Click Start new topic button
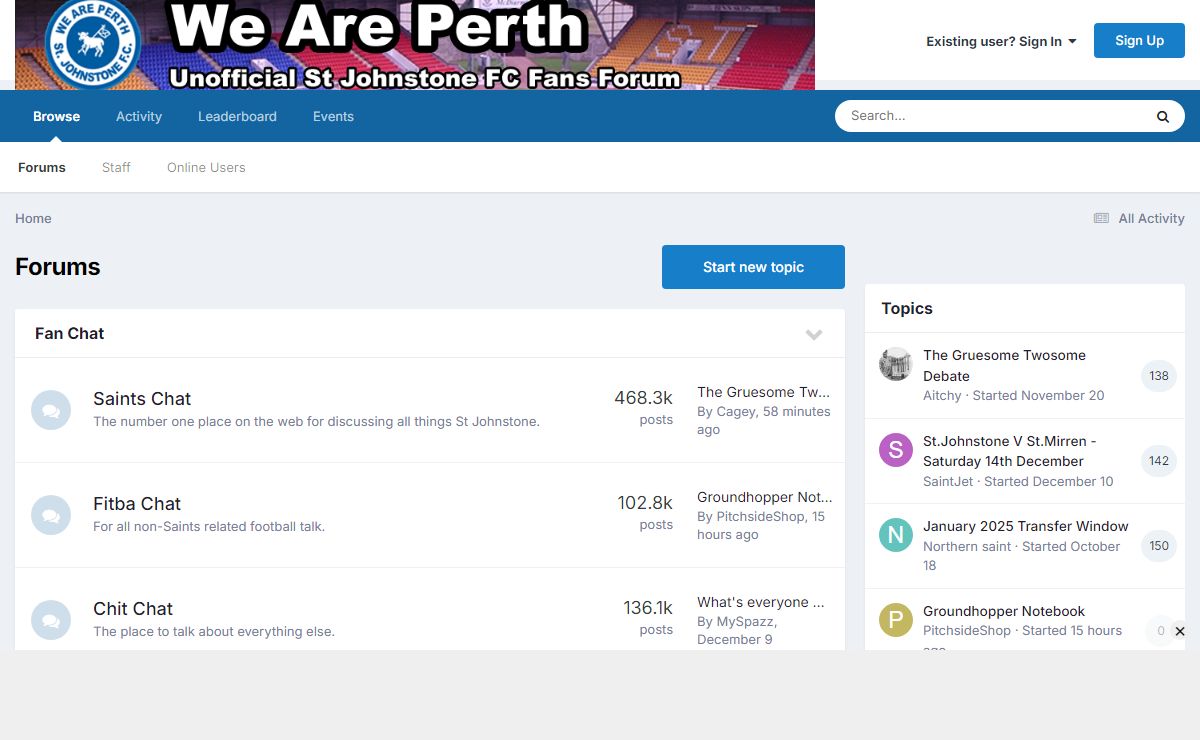This screenshot has height=740, width=1200. pyautogui.click(x=753, y=267)
